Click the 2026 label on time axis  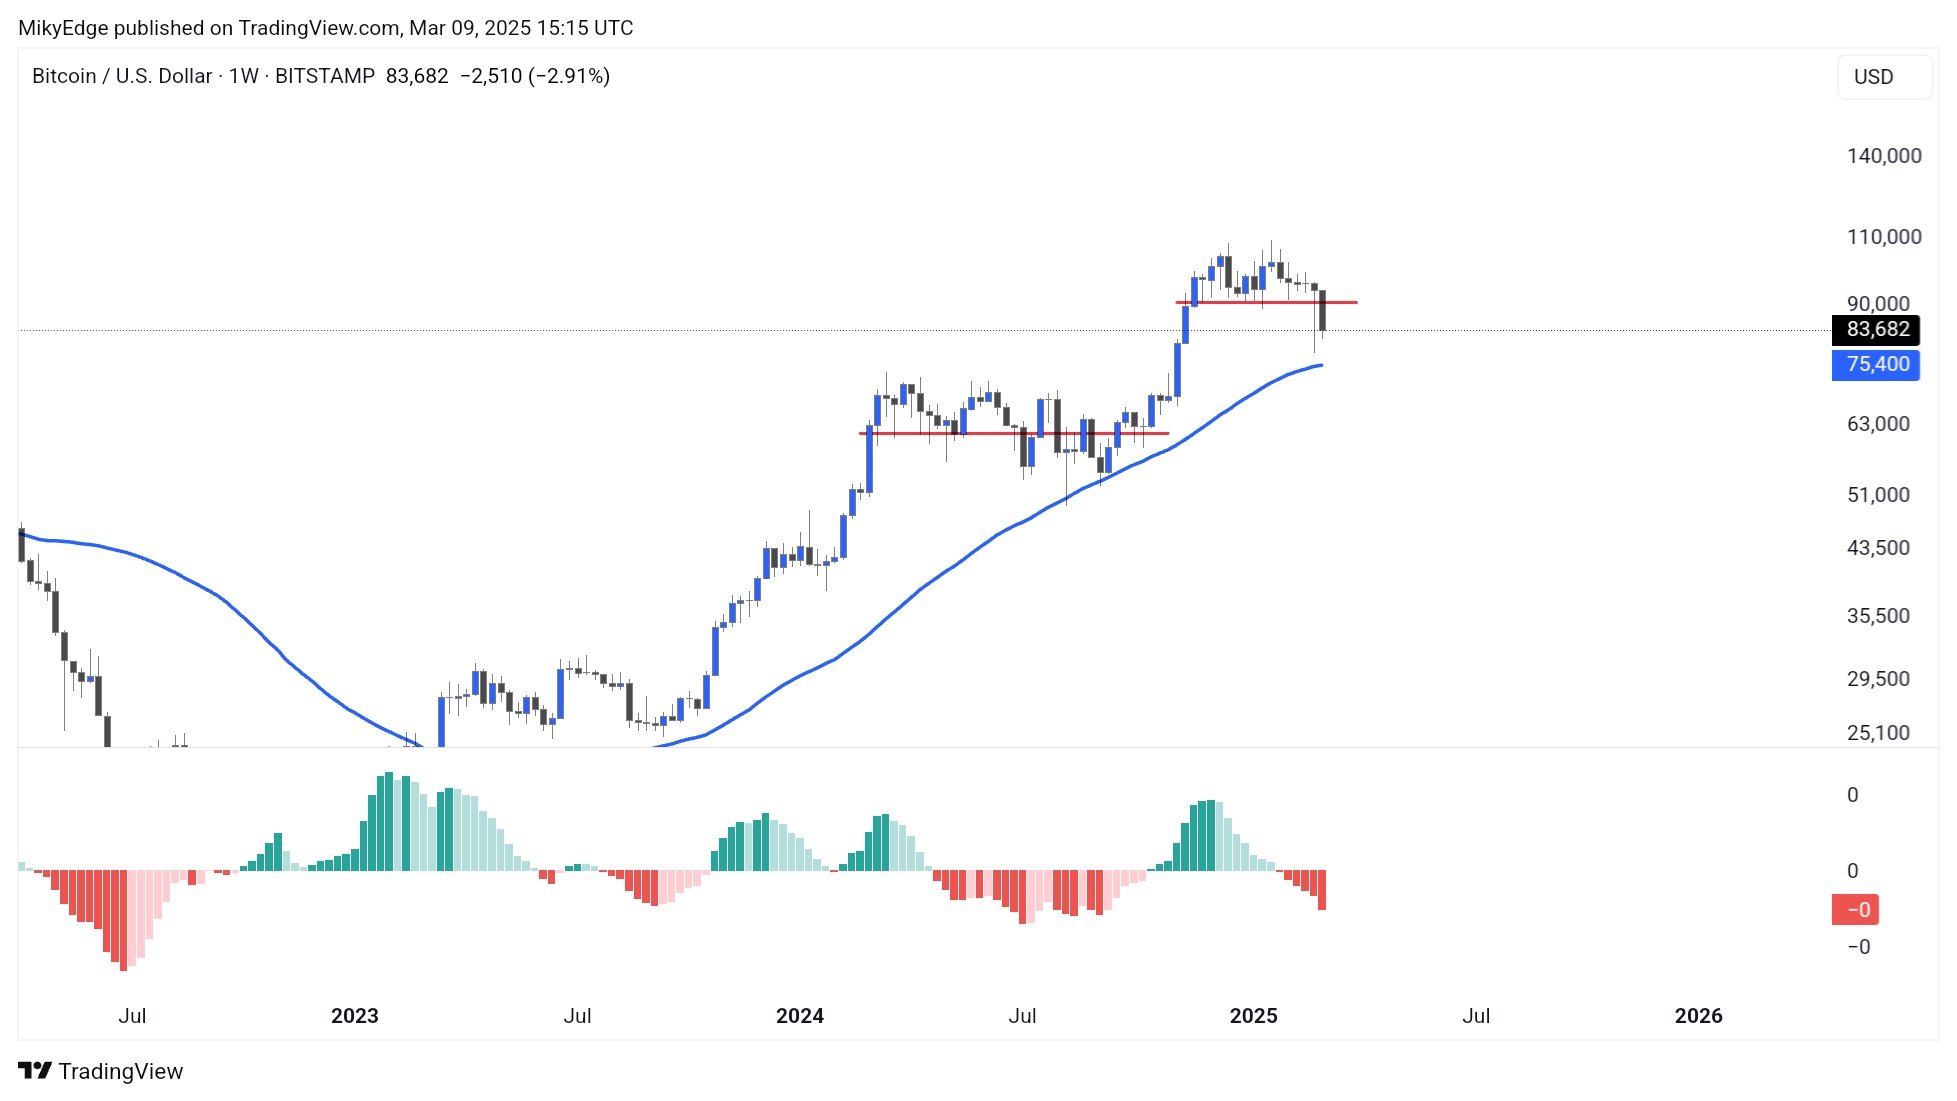click(x=1698, y=1016)
